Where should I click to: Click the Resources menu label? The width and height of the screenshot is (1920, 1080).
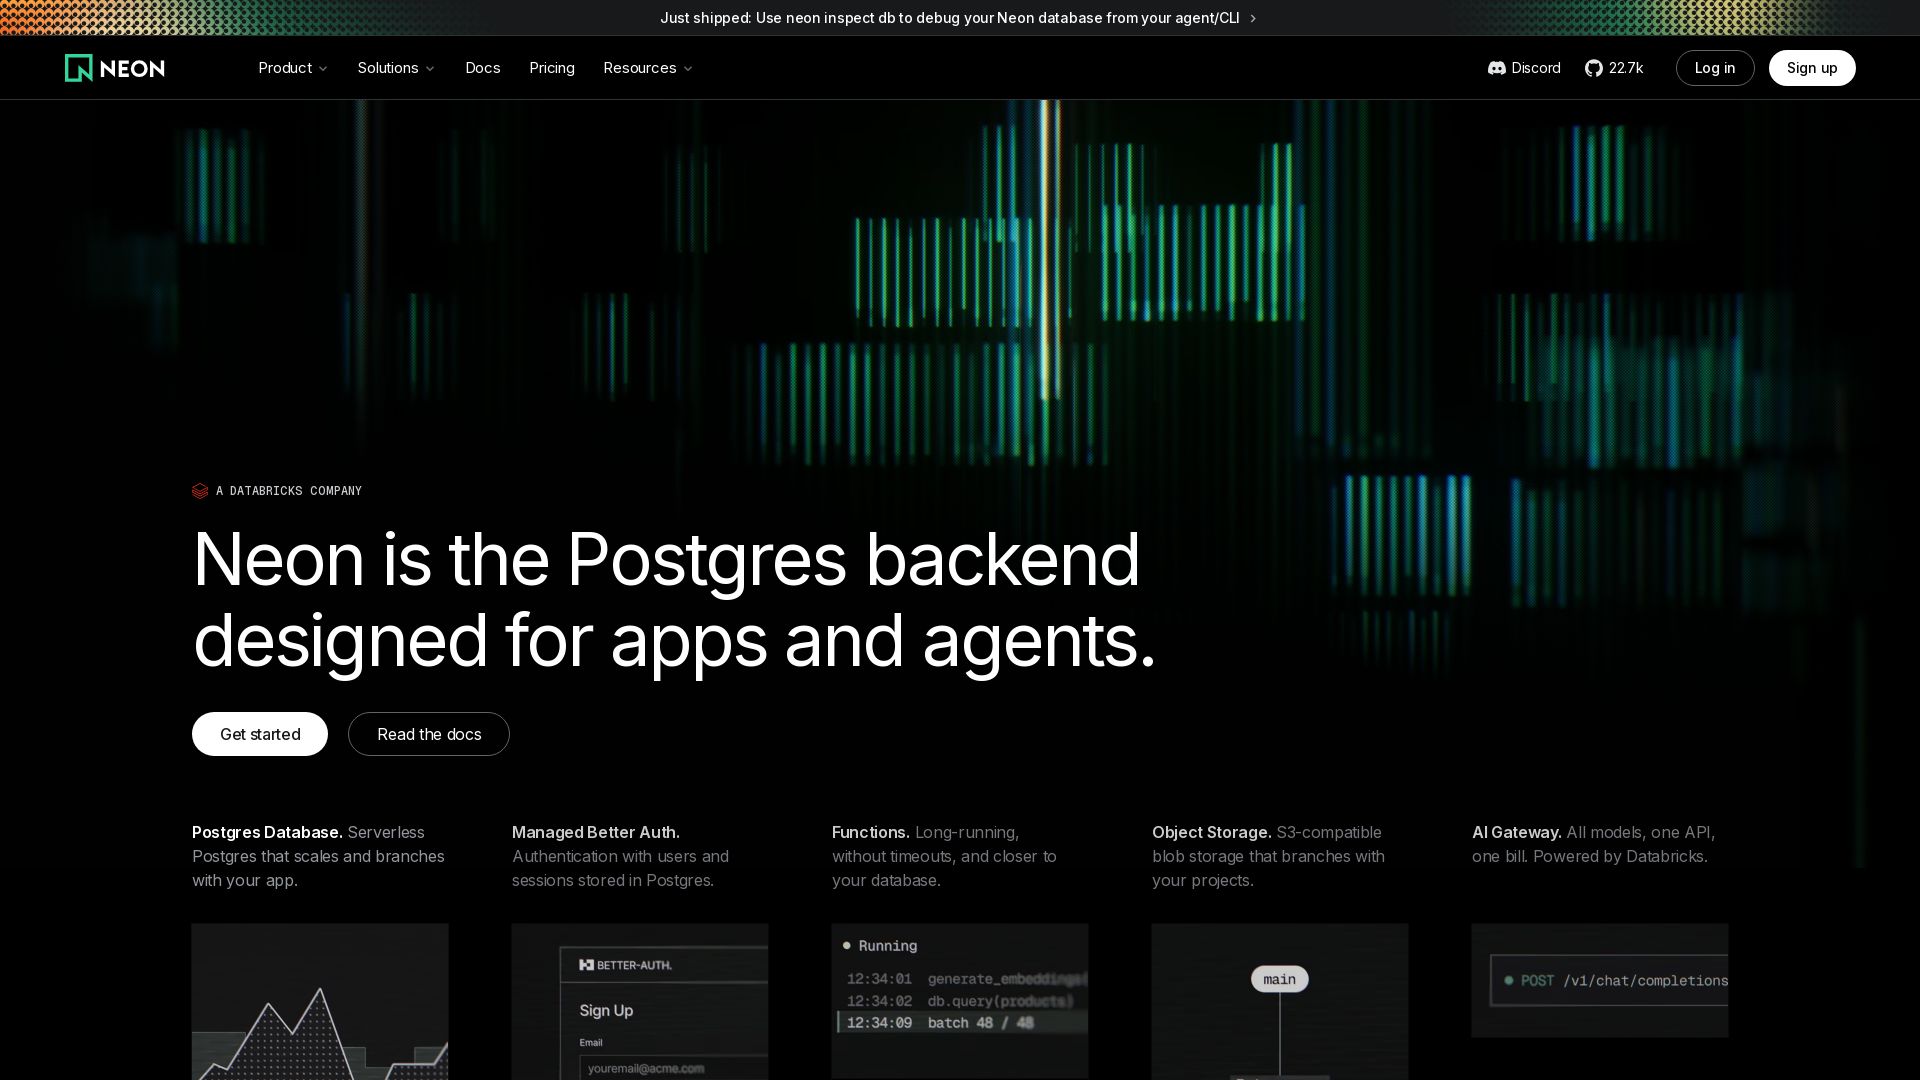click(640, 68)
